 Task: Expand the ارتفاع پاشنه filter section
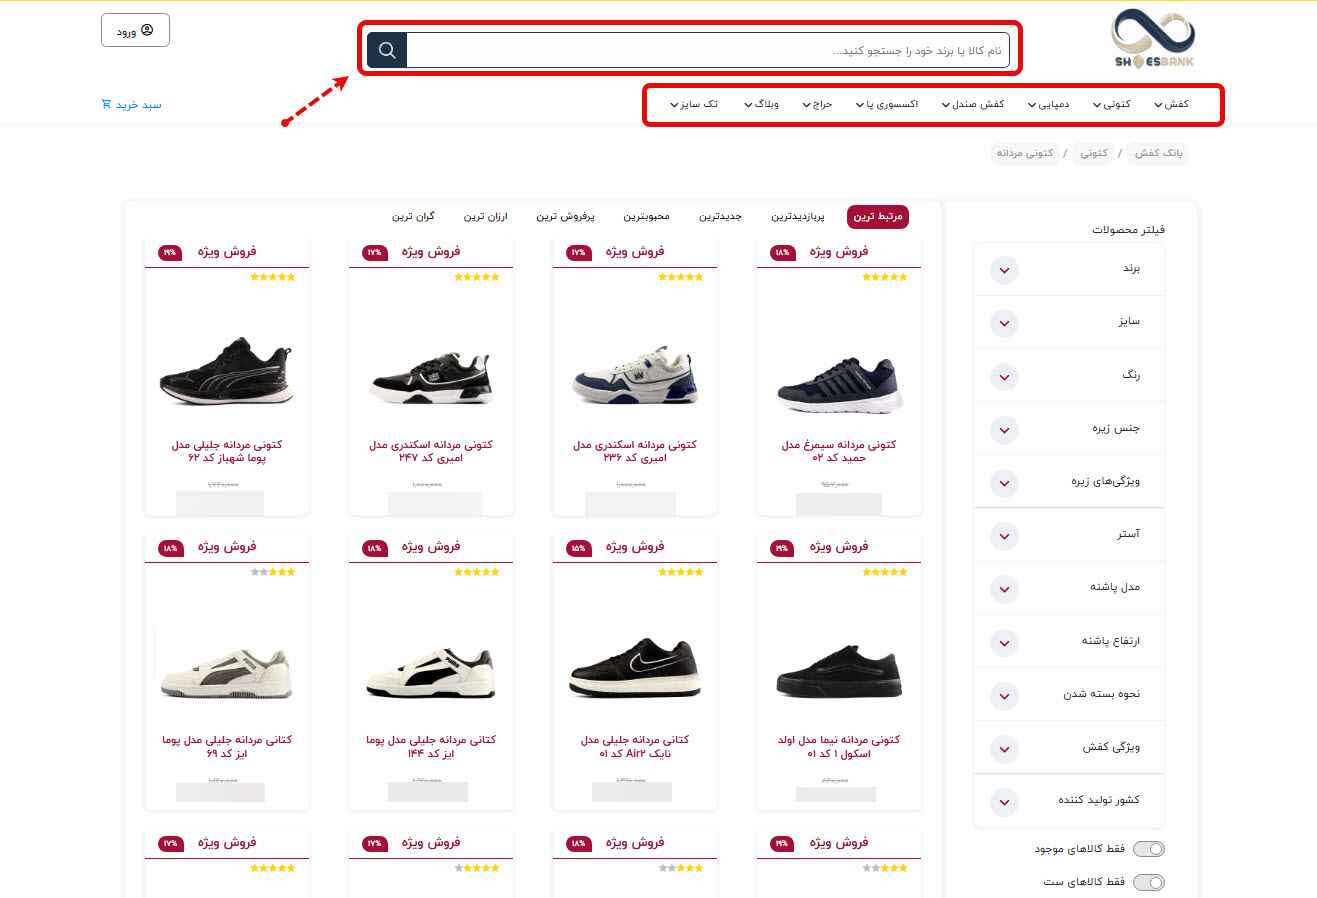click(1069, 640)
